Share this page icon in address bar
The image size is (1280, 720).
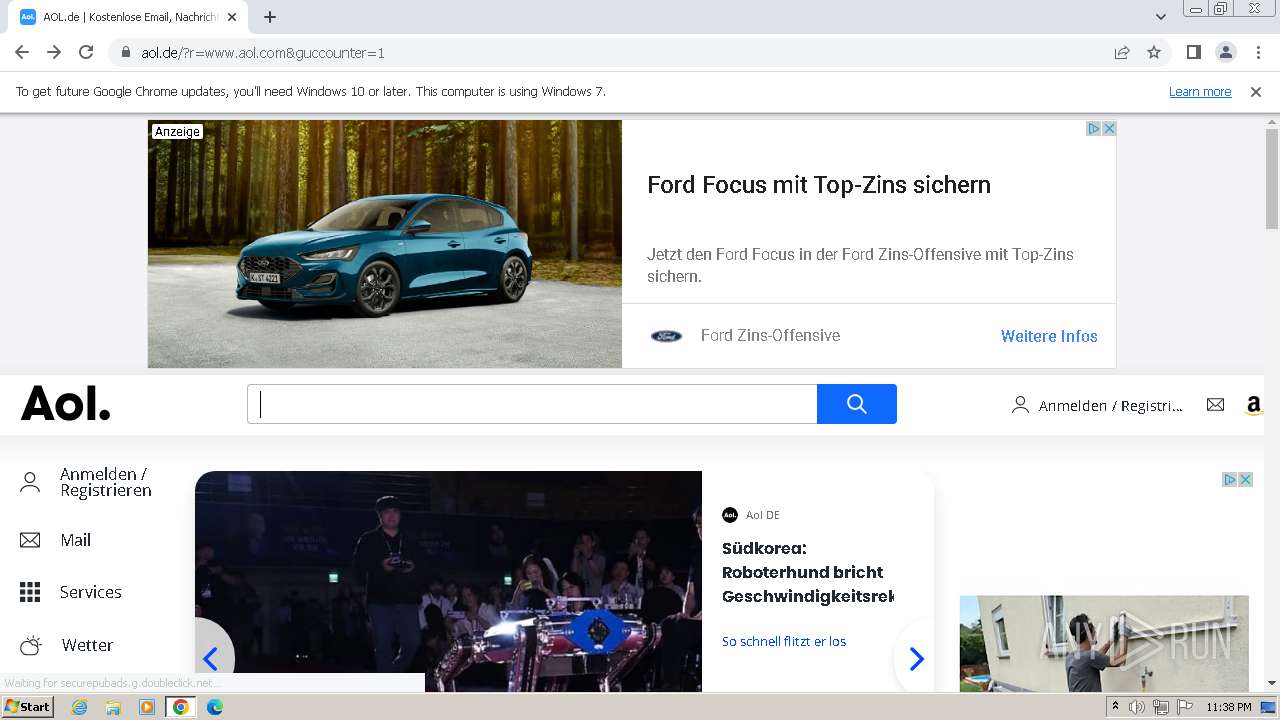pos(1122,53)
